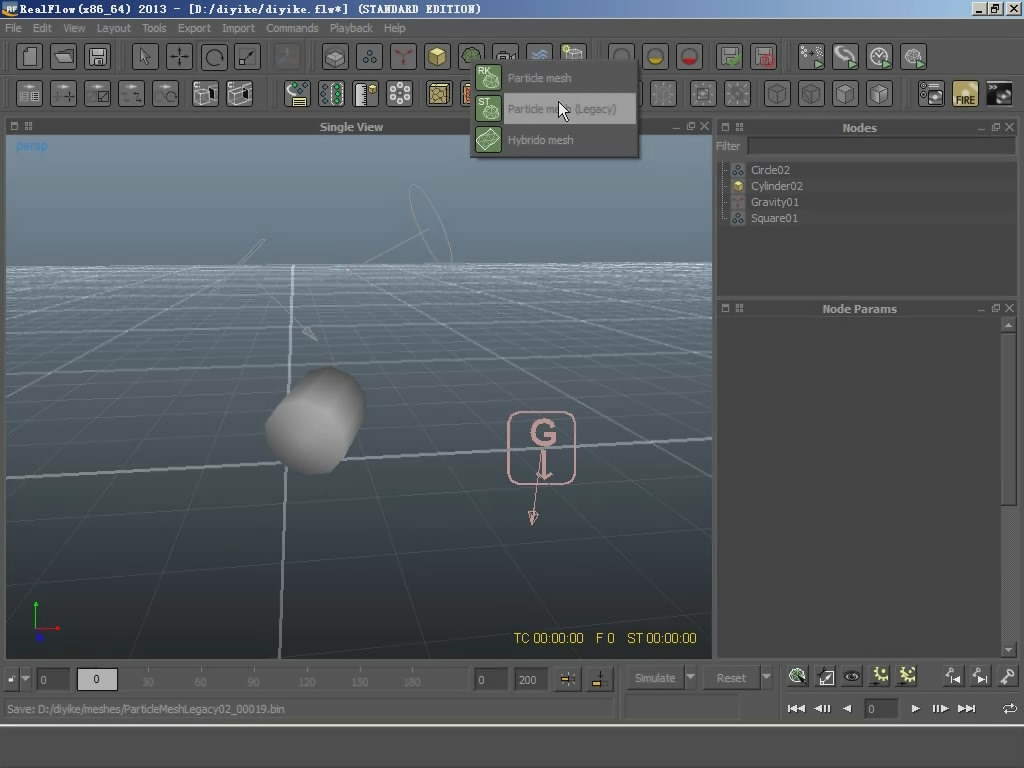The image size is (1024, 768).
Task: Click the timeline at frame 90
Action: point(253,678)
